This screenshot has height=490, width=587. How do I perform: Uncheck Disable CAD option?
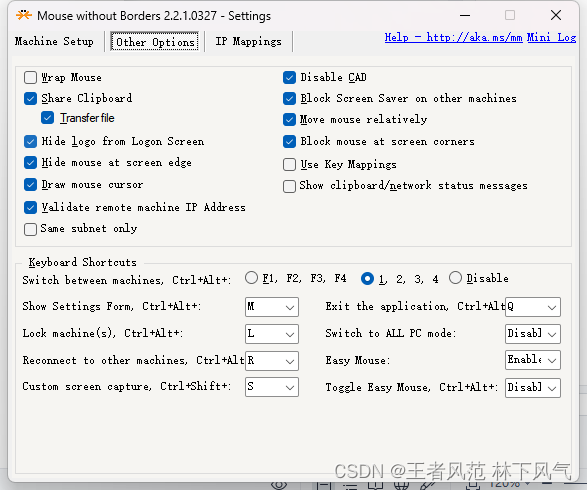coord(289,77)
